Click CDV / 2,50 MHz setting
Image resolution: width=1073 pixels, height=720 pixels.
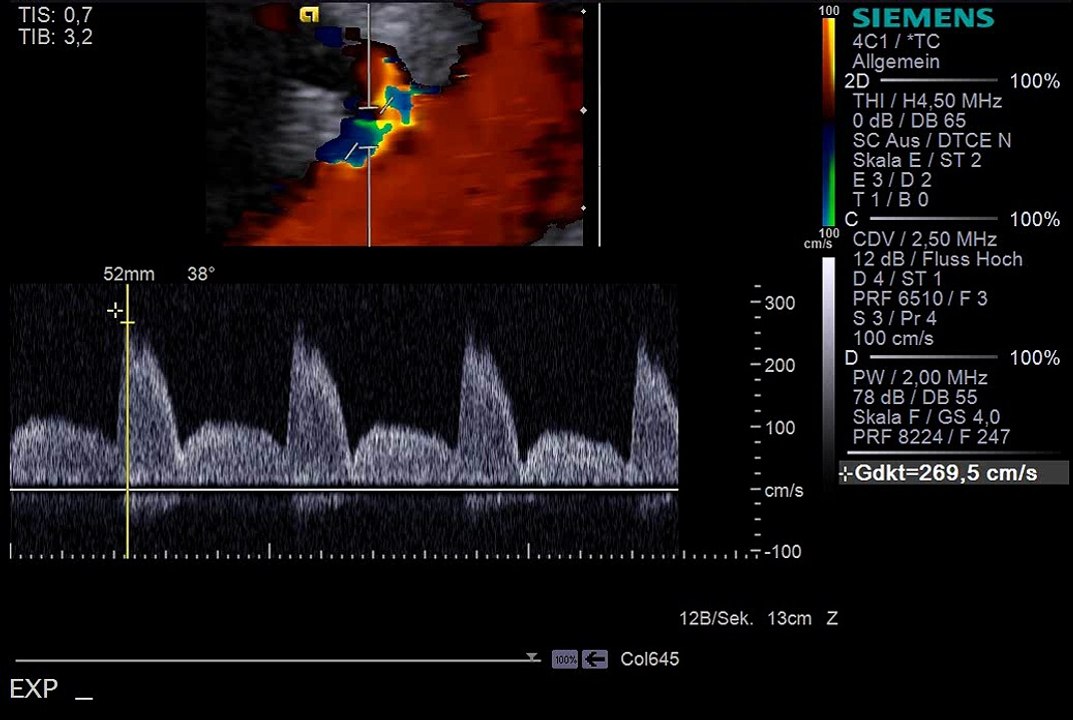(925, 240)
